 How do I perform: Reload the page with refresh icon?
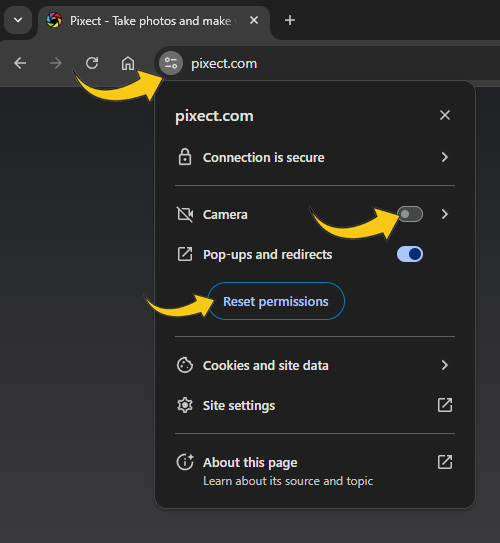click(92, 63)
